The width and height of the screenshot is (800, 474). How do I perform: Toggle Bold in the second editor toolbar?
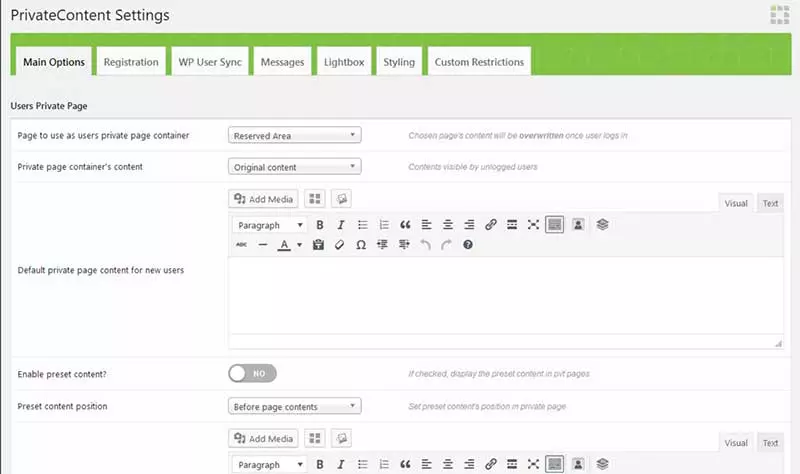pos(320,464)
